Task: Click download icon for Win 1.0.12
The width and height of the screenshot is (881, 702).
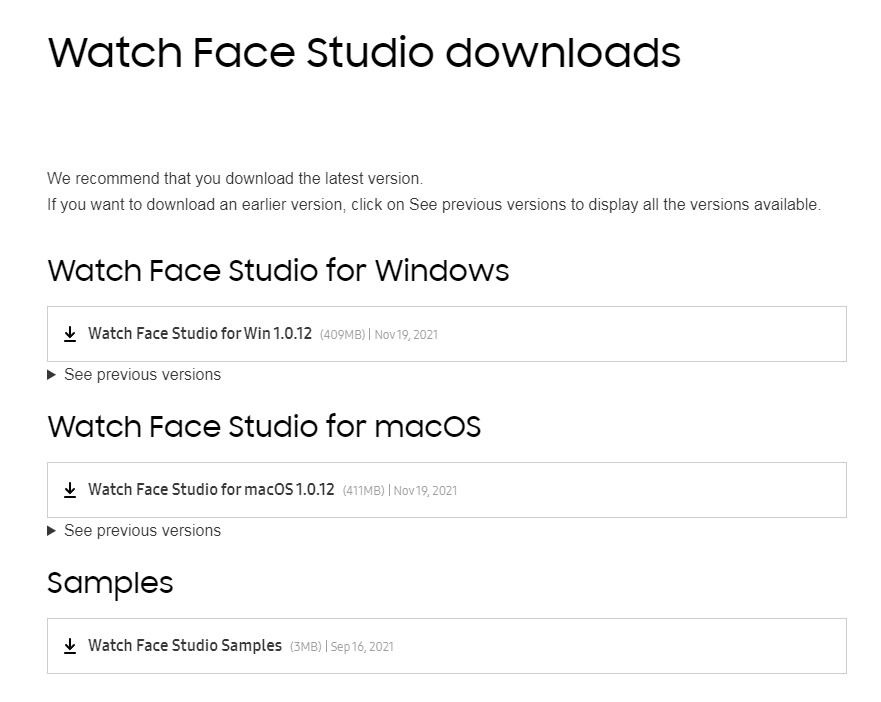Action: [x=70, y=334]
